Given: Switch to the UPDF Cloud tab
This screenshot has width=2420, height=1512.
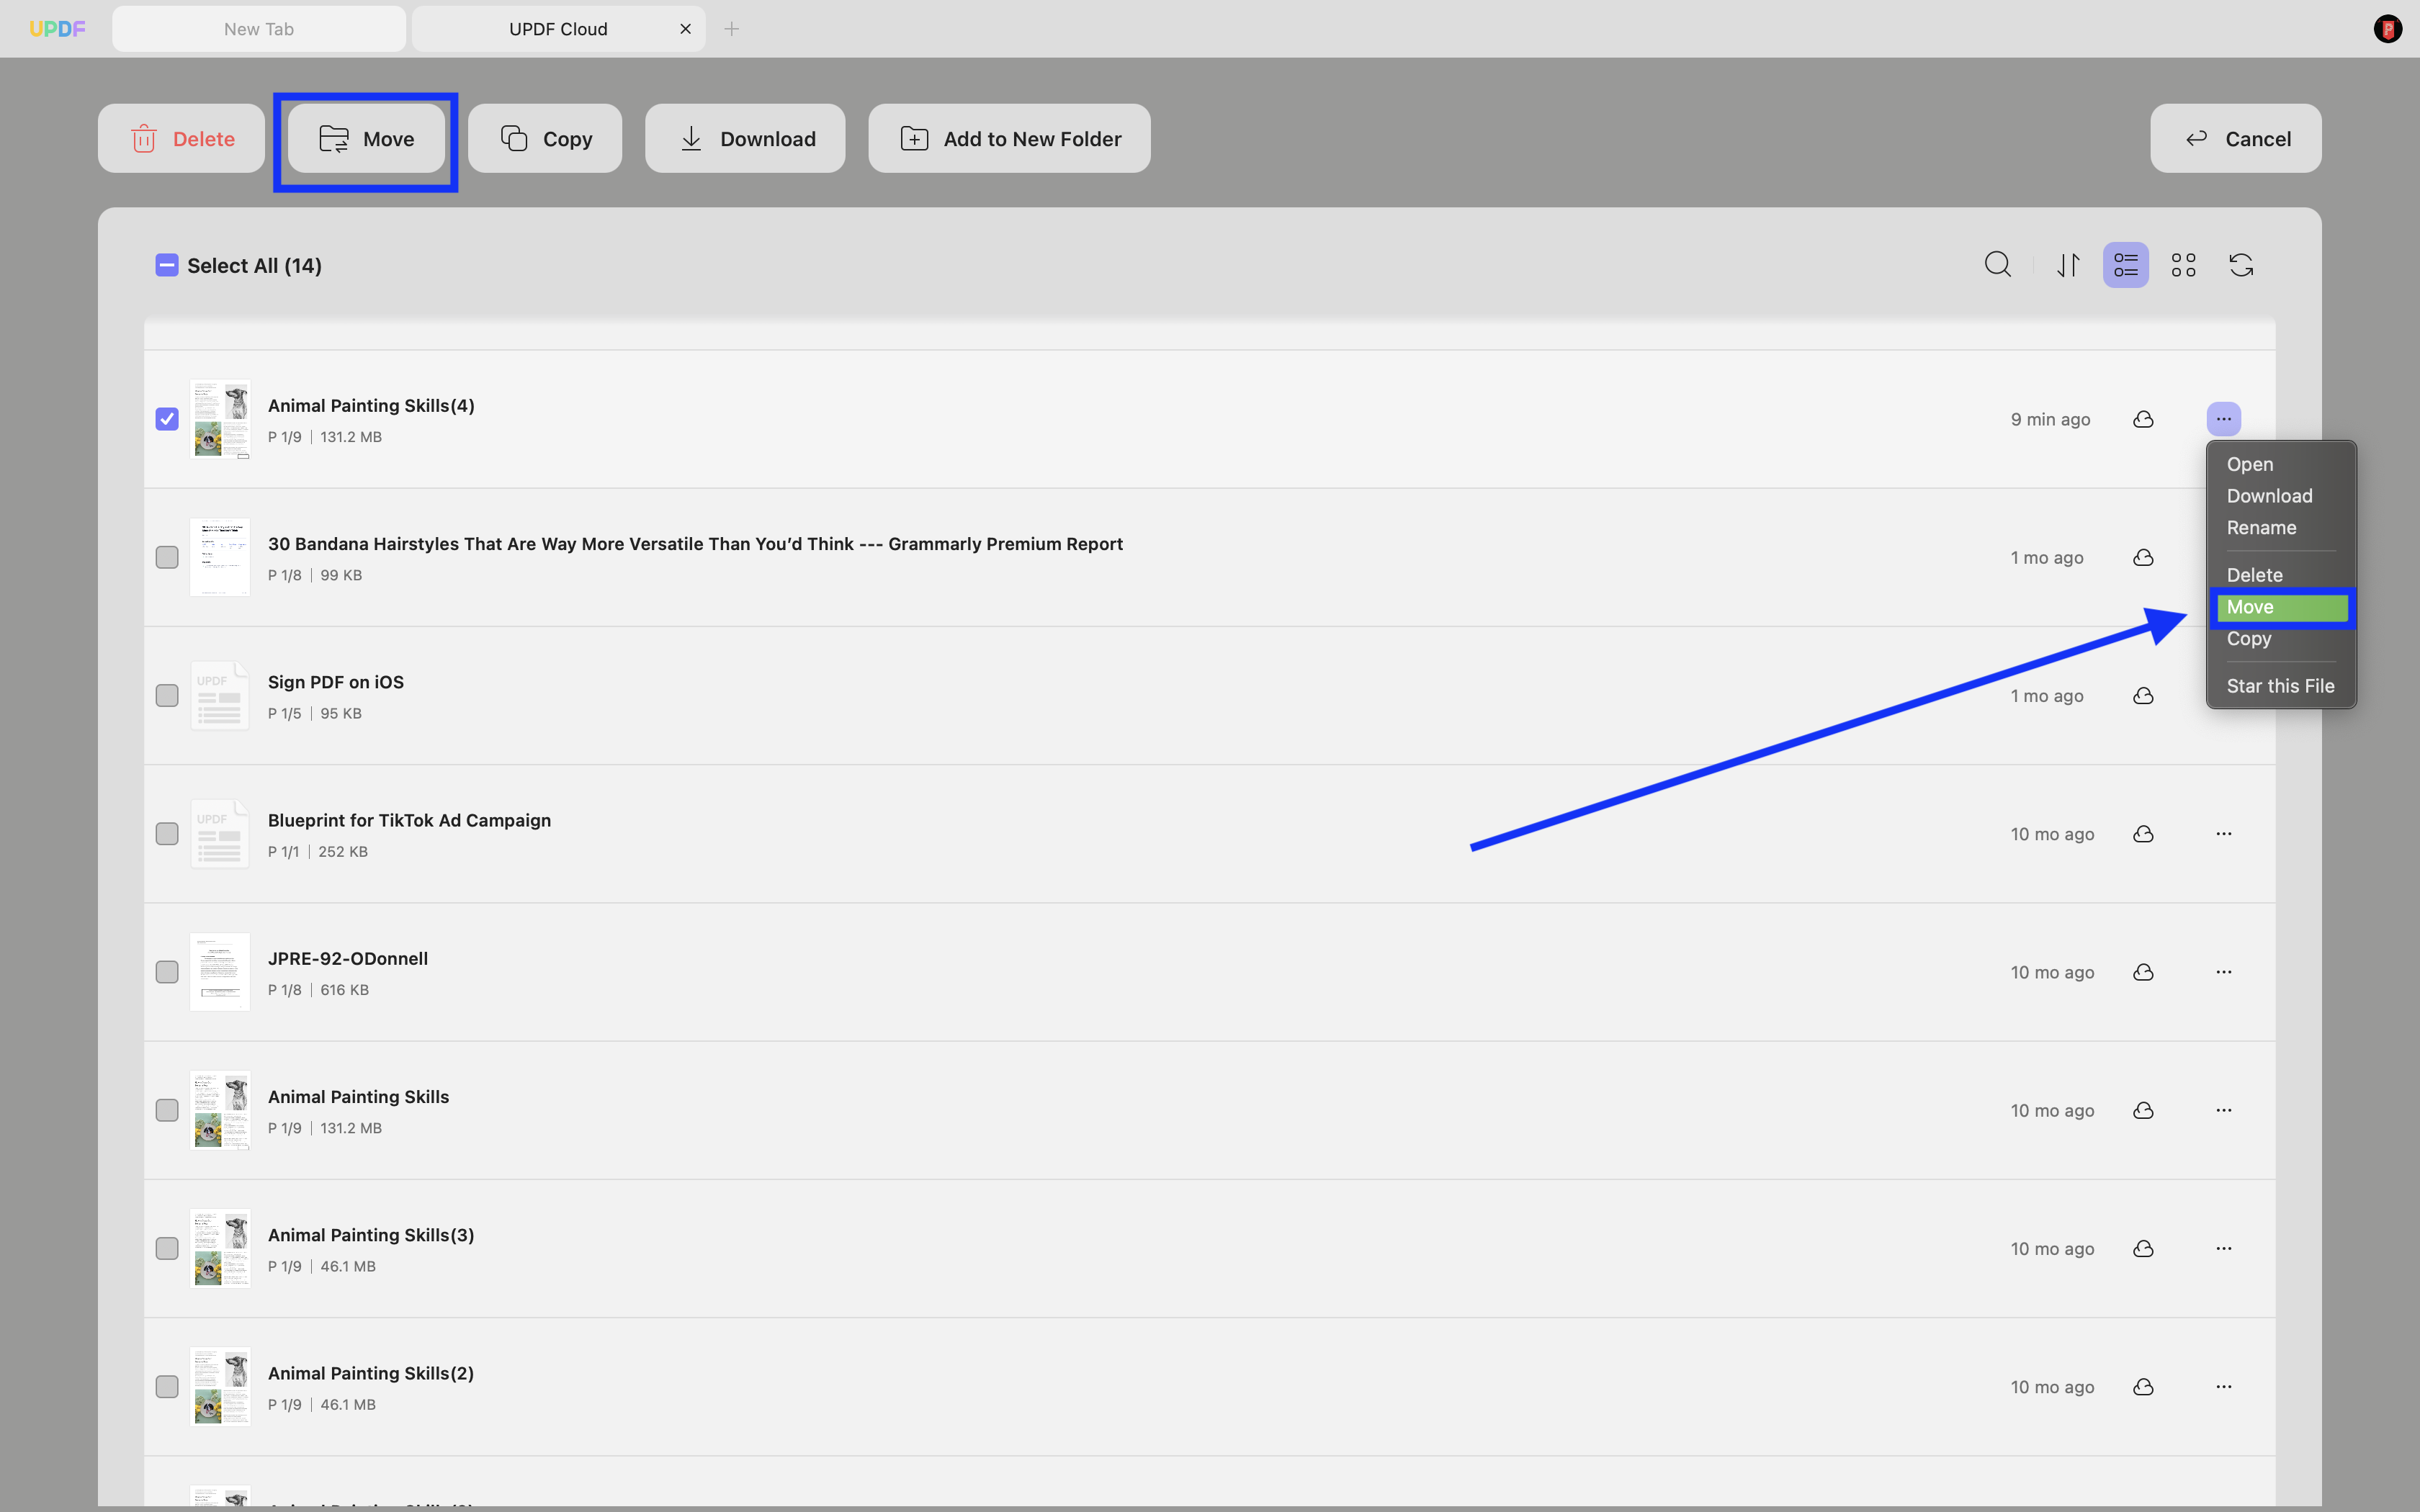Looking at the screenshot, I should click(558, 29).
